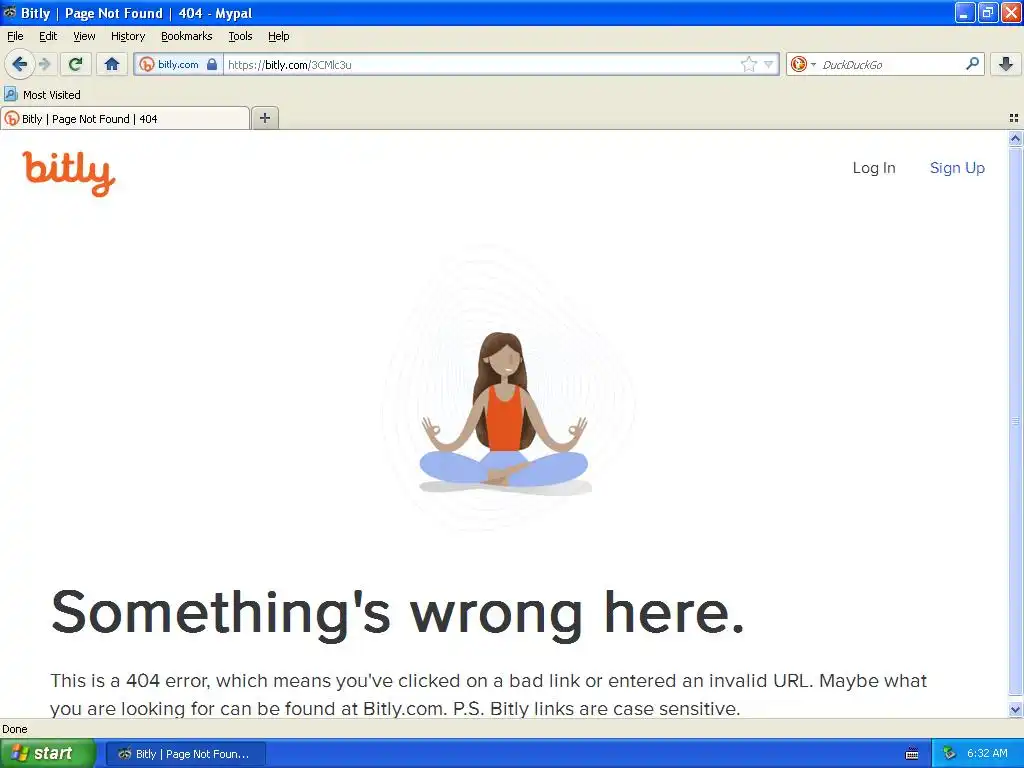Image resolution: width=1024 pixels, height=768 pixels.
Task: Open the home page using house icon
Action: pos(112,64)
